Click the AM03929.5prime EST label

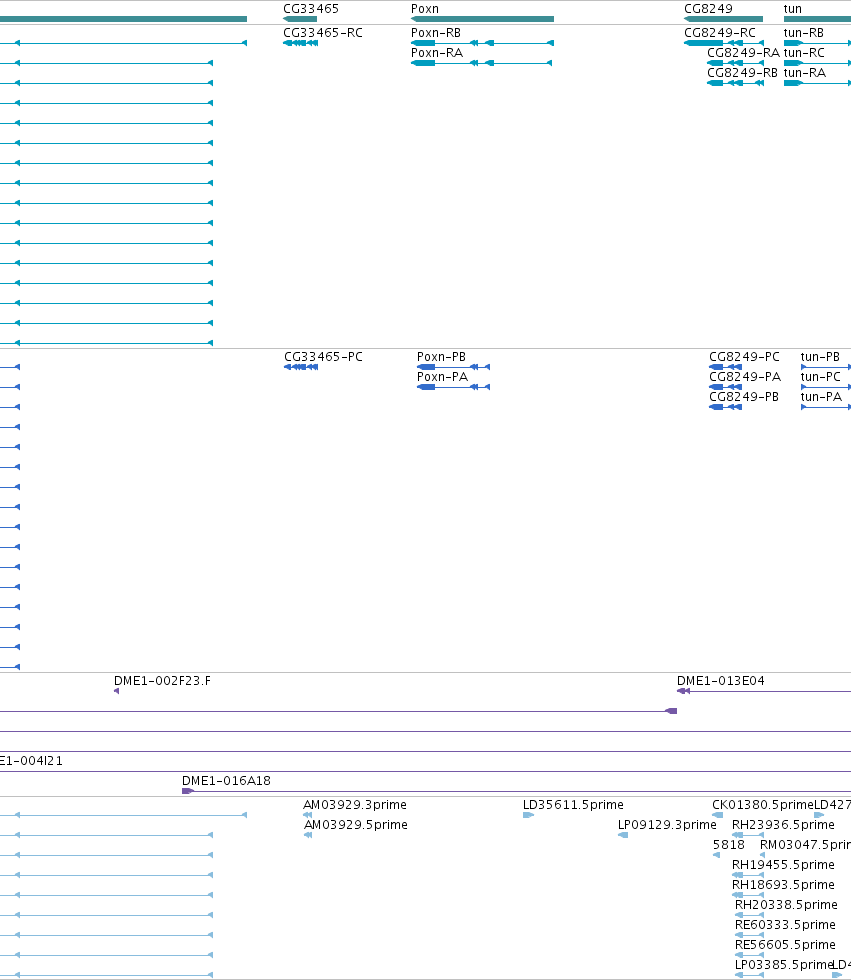356,824
